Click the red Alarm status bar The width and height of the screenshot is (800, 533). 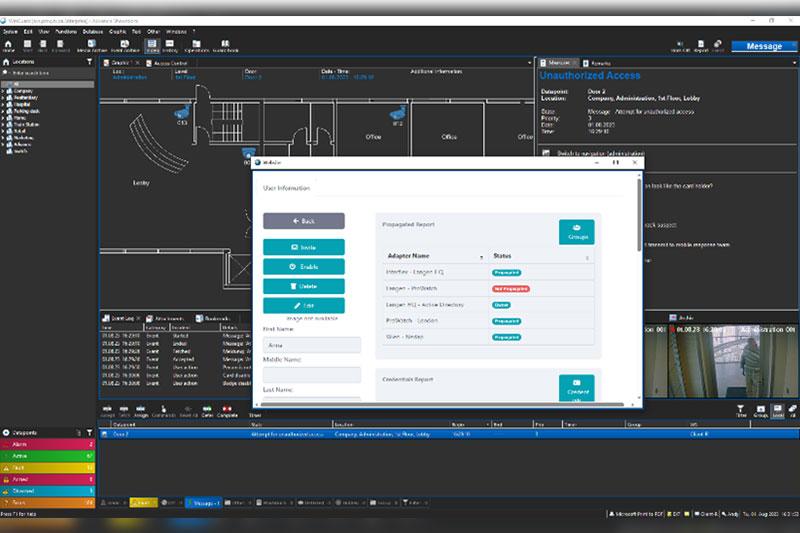[48, 443]
